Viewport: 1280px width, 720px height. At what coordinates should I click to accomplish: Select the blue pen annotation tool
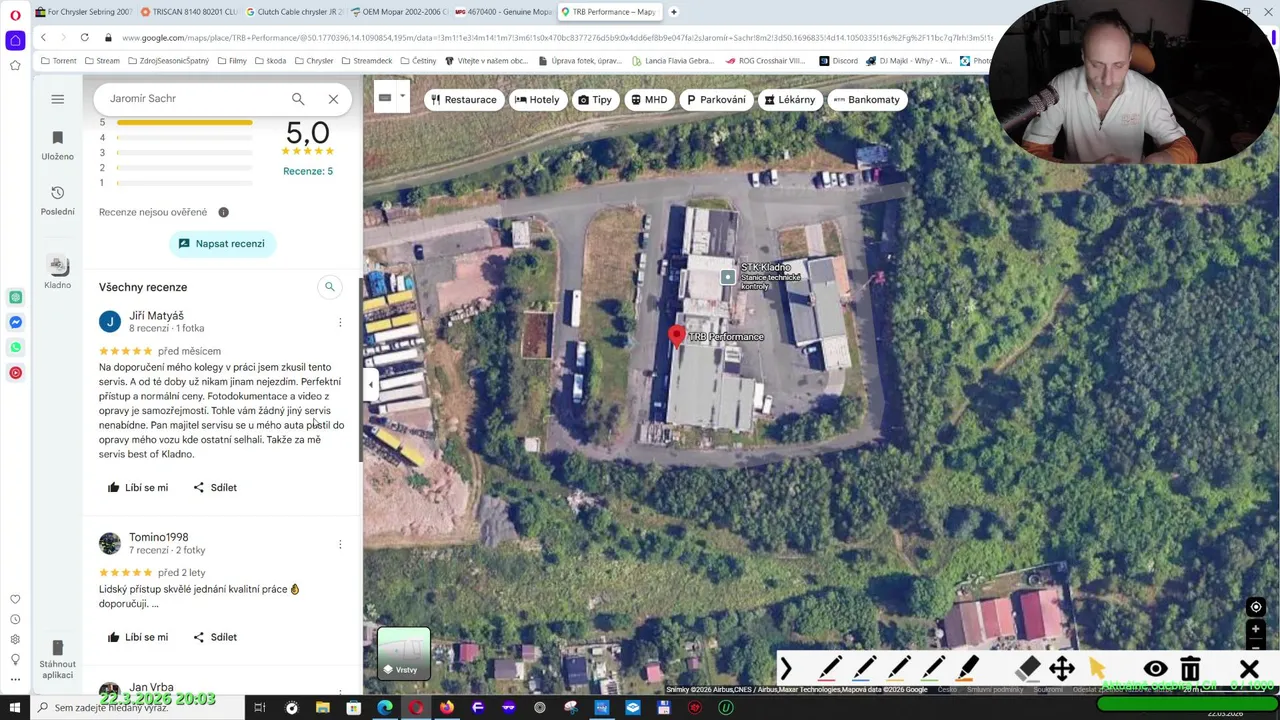coord(864,668)
